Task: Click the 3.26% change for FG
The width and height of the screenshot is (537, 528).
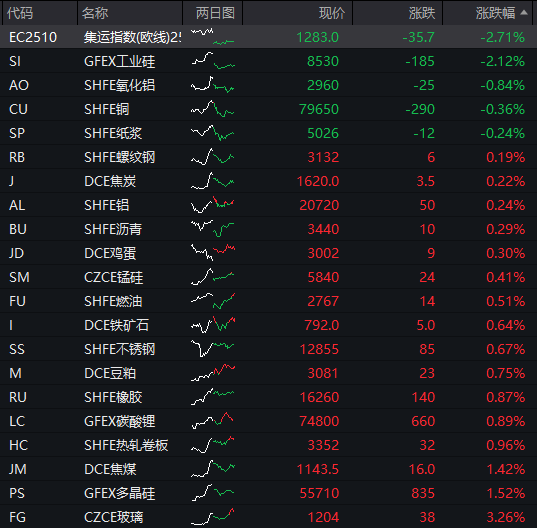Action: point(505,517)
